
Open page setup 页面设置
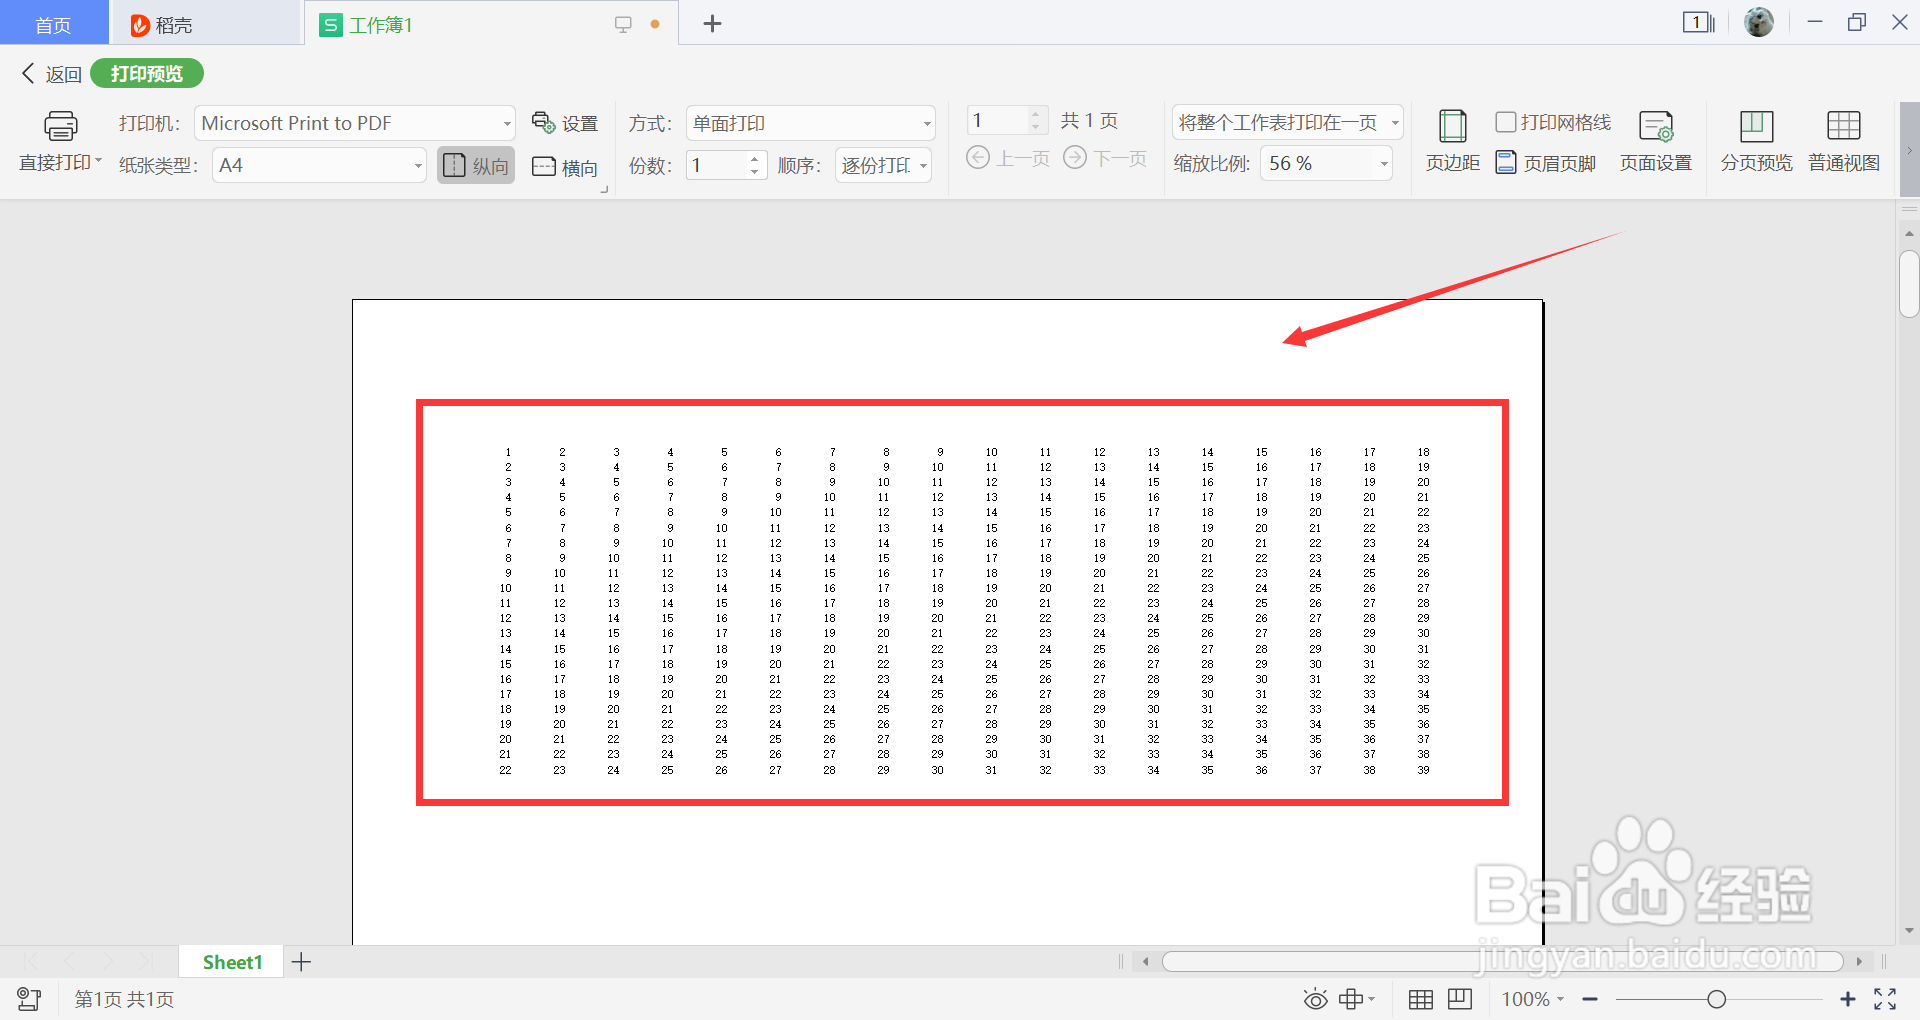tap(1656, 142)
